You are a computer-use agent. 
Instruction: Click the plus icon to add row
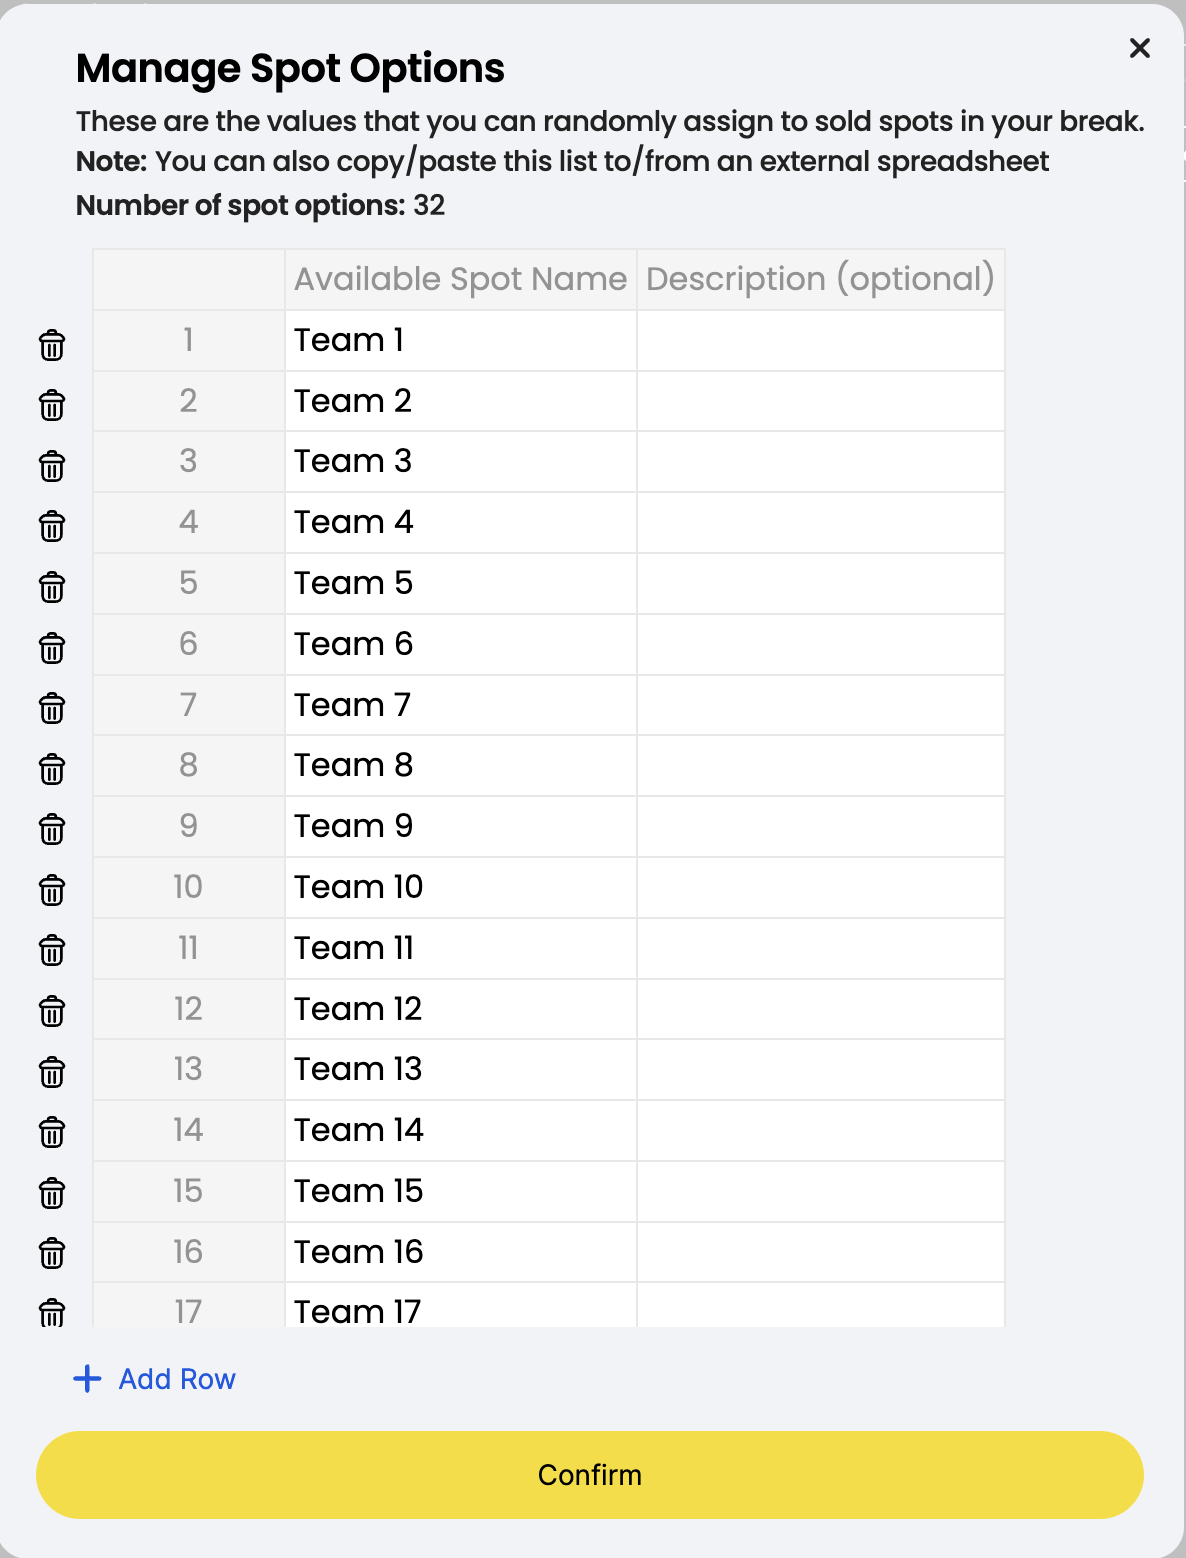[x=87, y=1379]
